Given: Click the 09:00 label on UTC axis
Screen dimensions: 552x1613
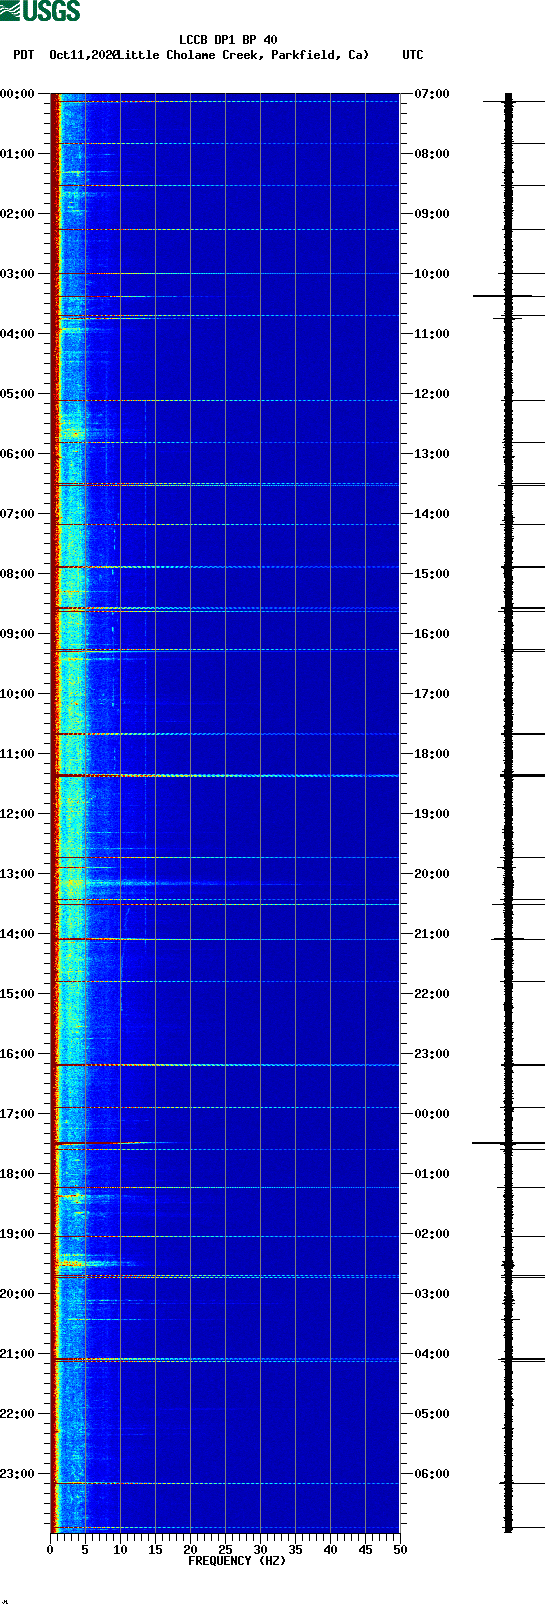Looking at the screenshot, I should coord(432,214).
